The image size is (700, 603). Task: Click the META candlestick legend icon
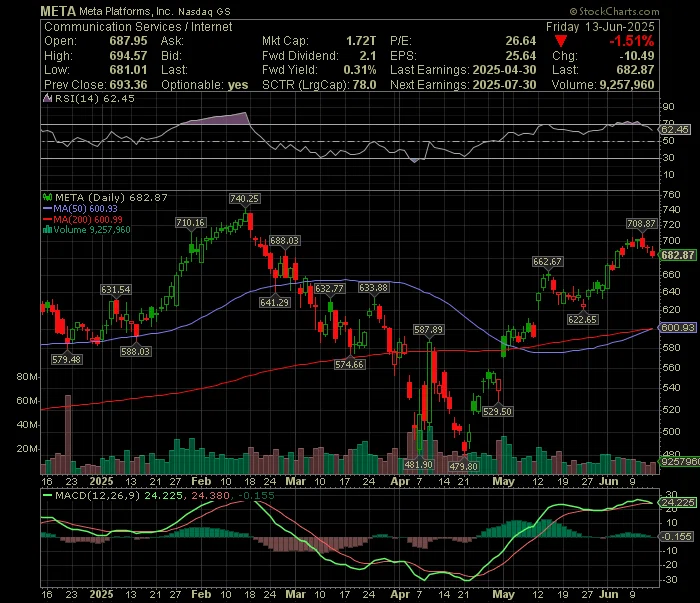(x=47, y=197)
